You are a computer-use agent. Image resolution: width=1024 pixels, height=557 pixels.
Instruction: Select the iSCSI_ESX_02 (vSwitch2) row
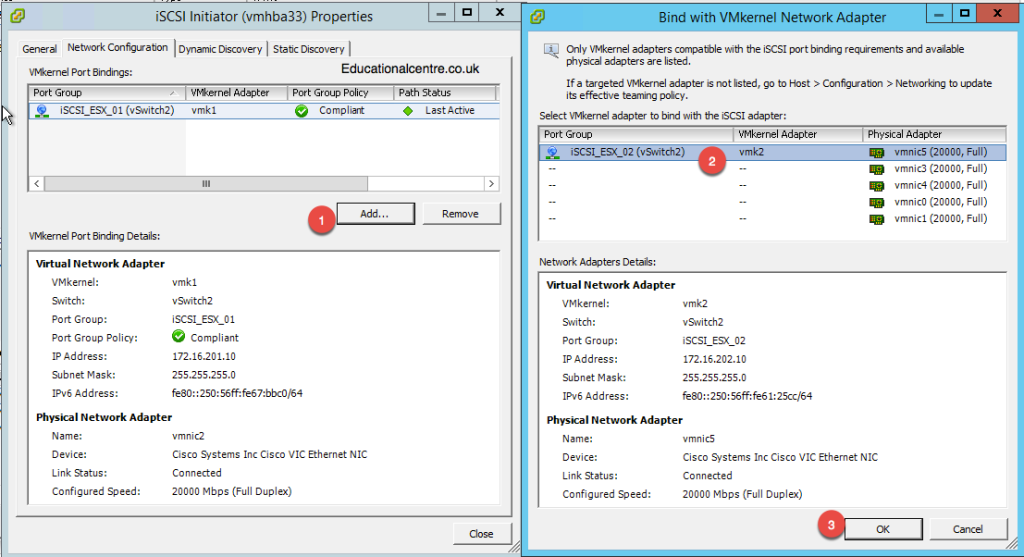[773, 152]
